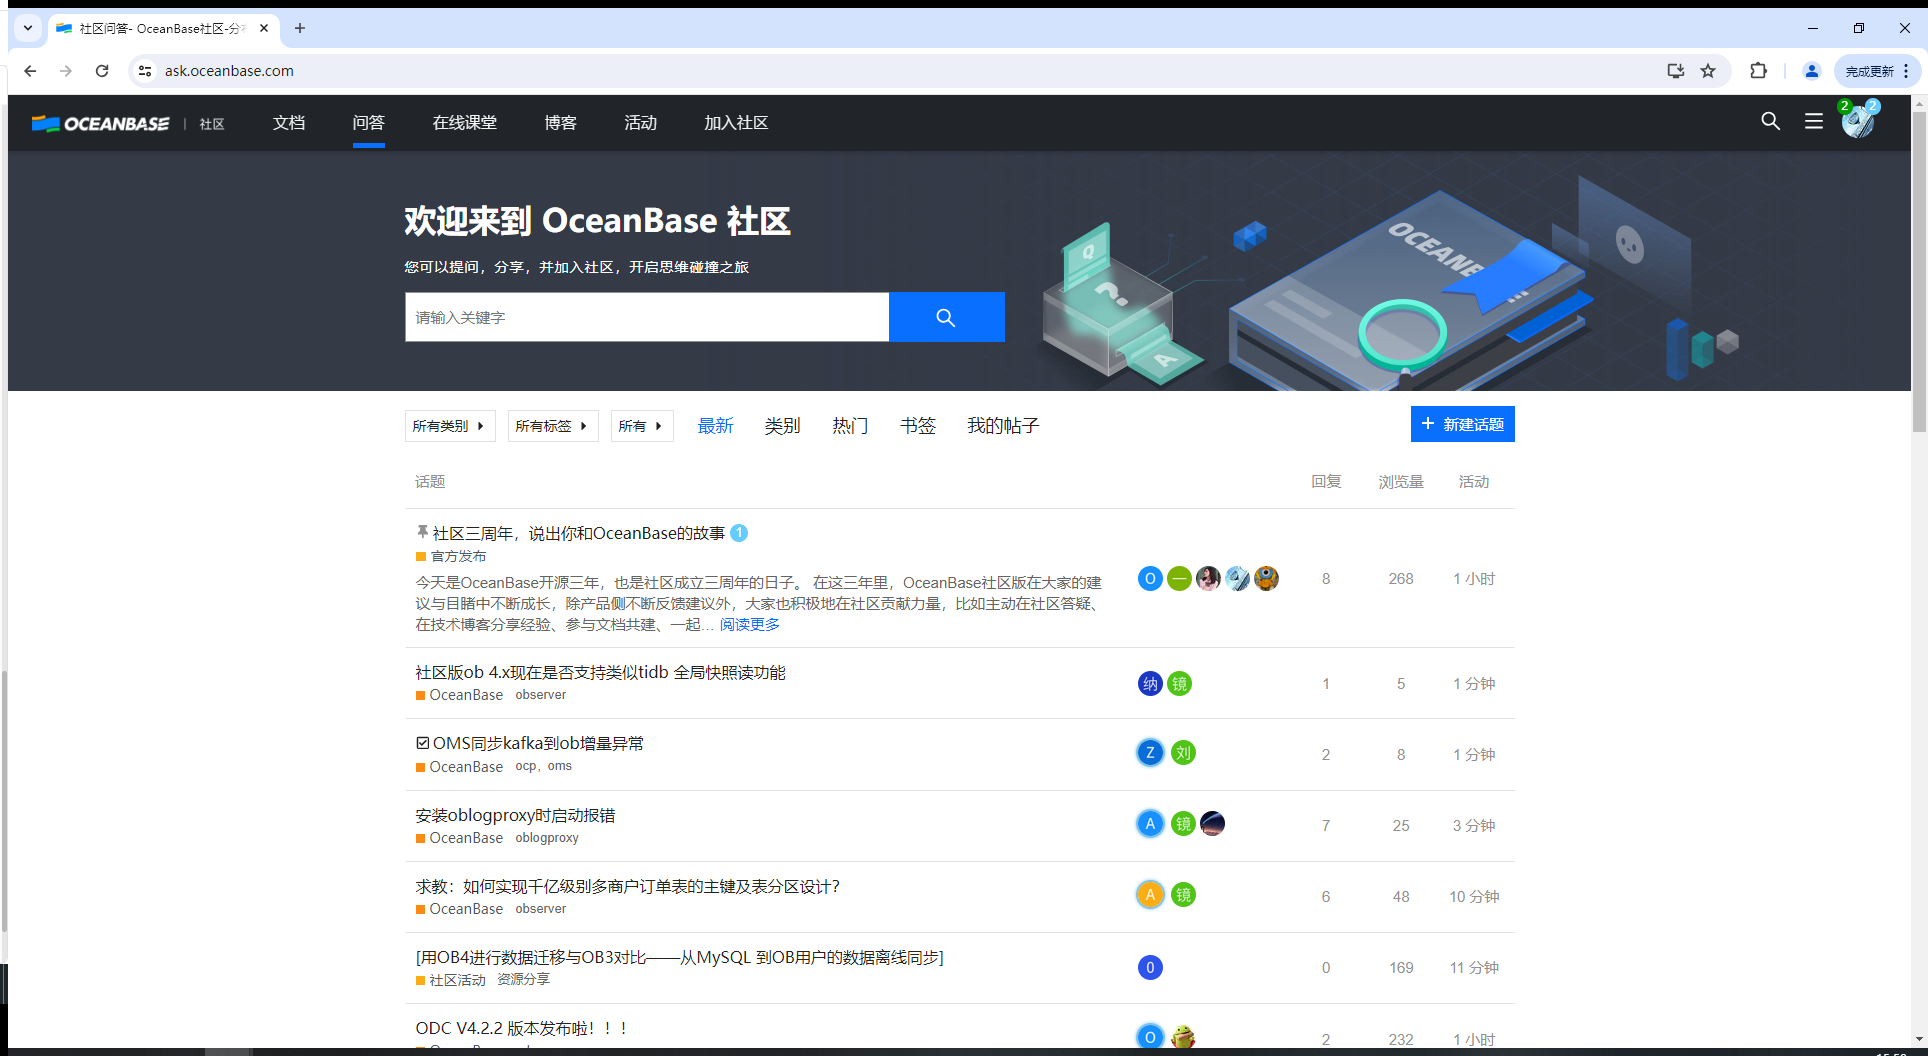Expand the 所有 filter dropdown
Image resolution: width=1928 pixels, height=1056 pixels.
642,426
